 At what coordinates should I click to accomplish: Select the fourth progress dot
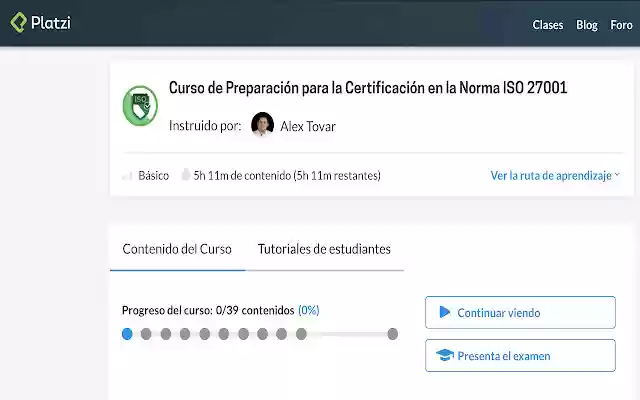coord(185,334)
